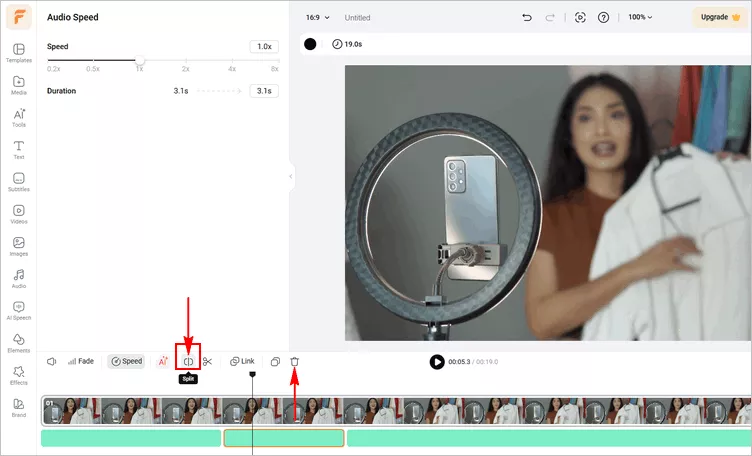Open the help question mark icon

pyautogui.click(x=603, y=18)
